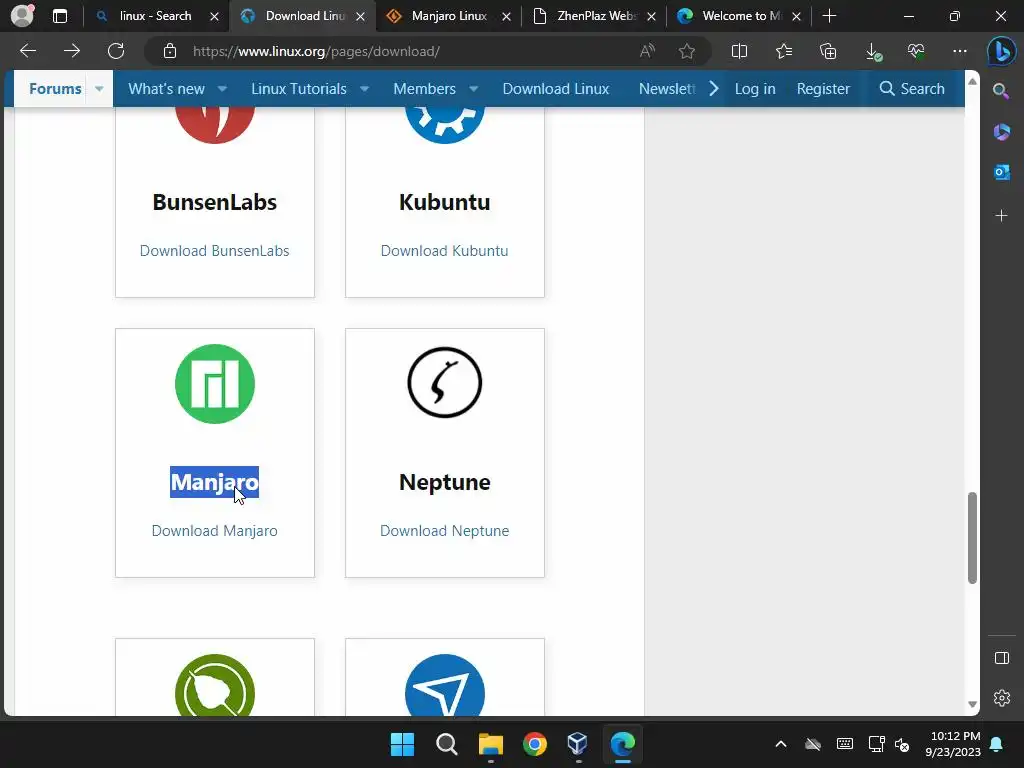Click Download BunsenLabs link
The height and width of the screenshot is (768, 1024).
coord(215,251)
